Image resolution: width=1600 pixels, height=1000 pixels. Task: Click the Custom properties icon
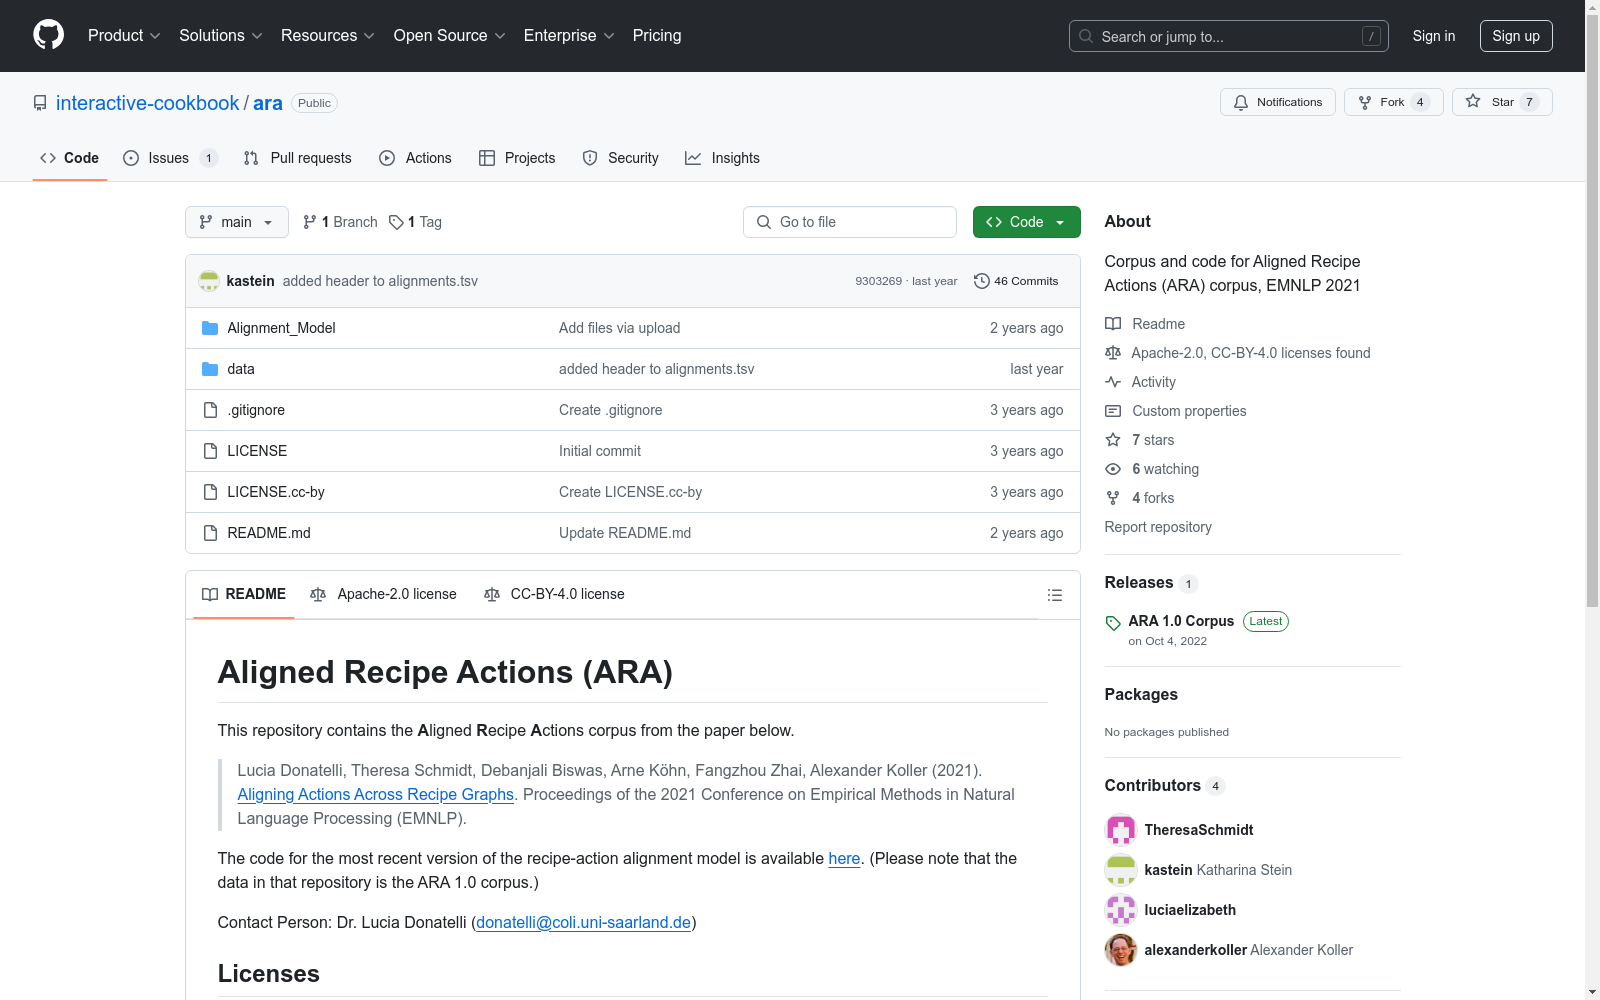point(1113,411)
